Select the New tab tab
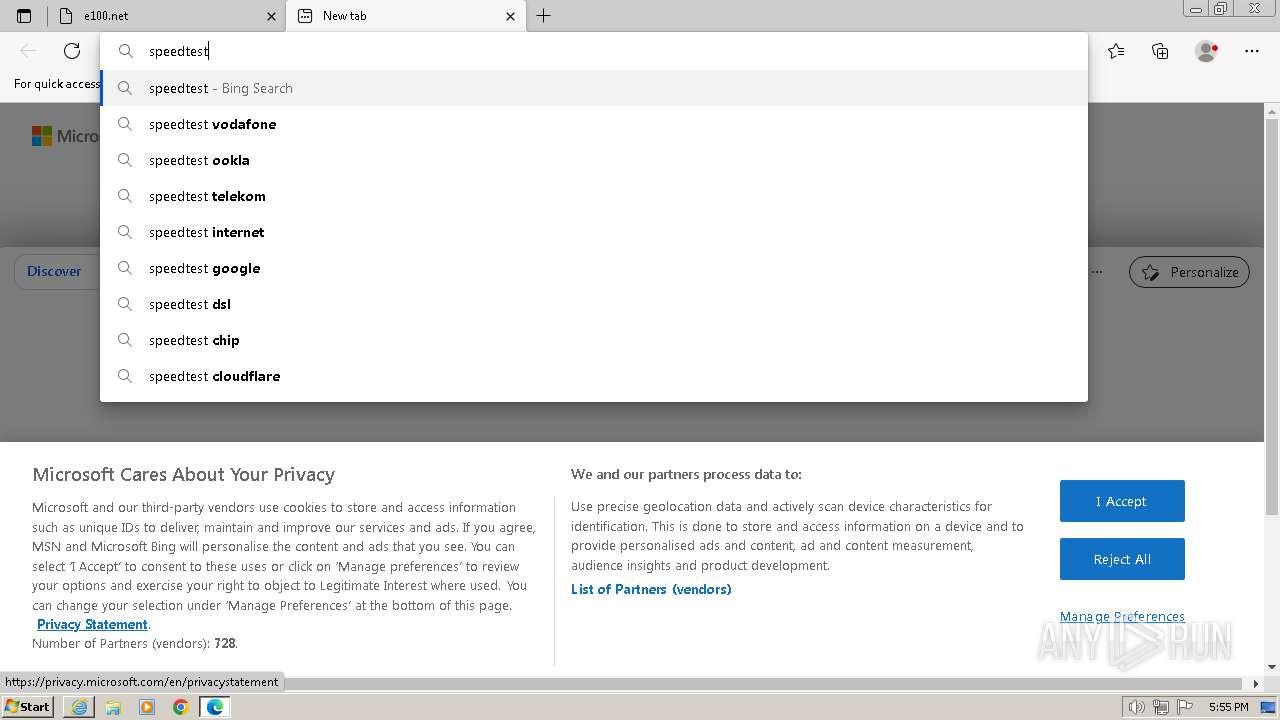Image resolution: width=1280 pixels, height=720 pixels. pos(405,16)
